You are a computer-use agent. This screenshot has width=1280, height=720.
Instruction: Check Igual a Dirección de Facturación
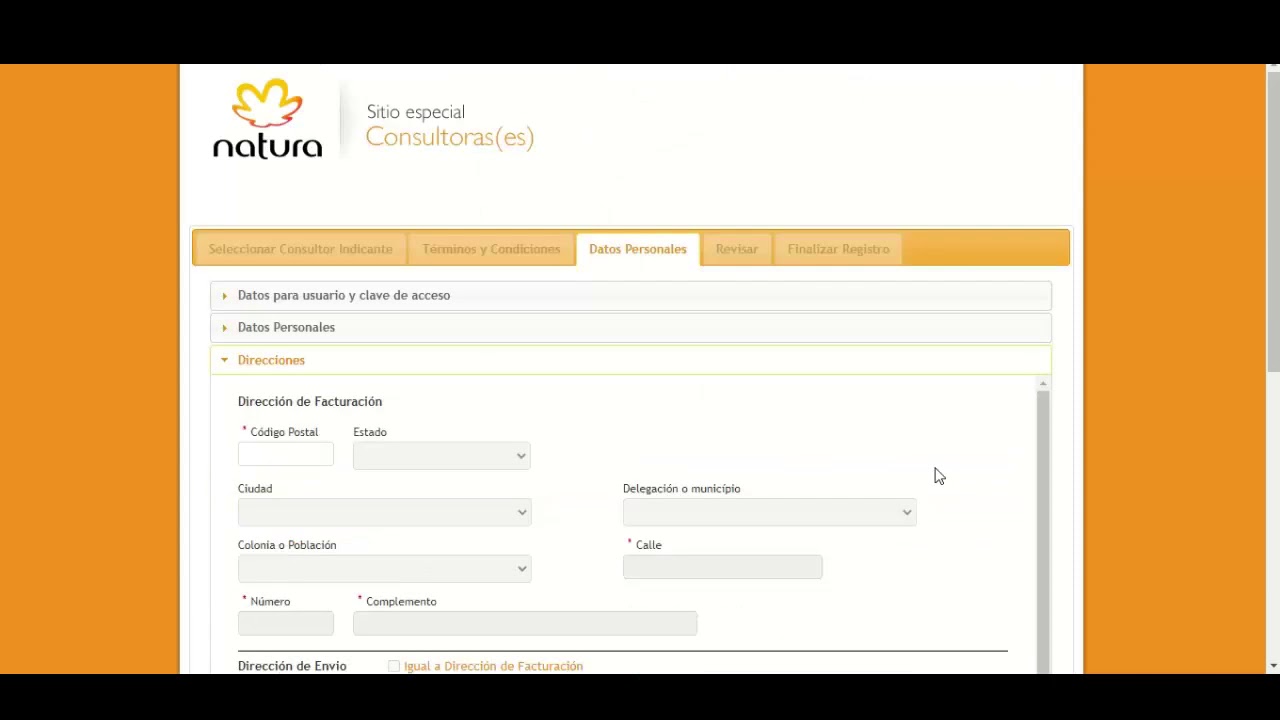[394, 666]
